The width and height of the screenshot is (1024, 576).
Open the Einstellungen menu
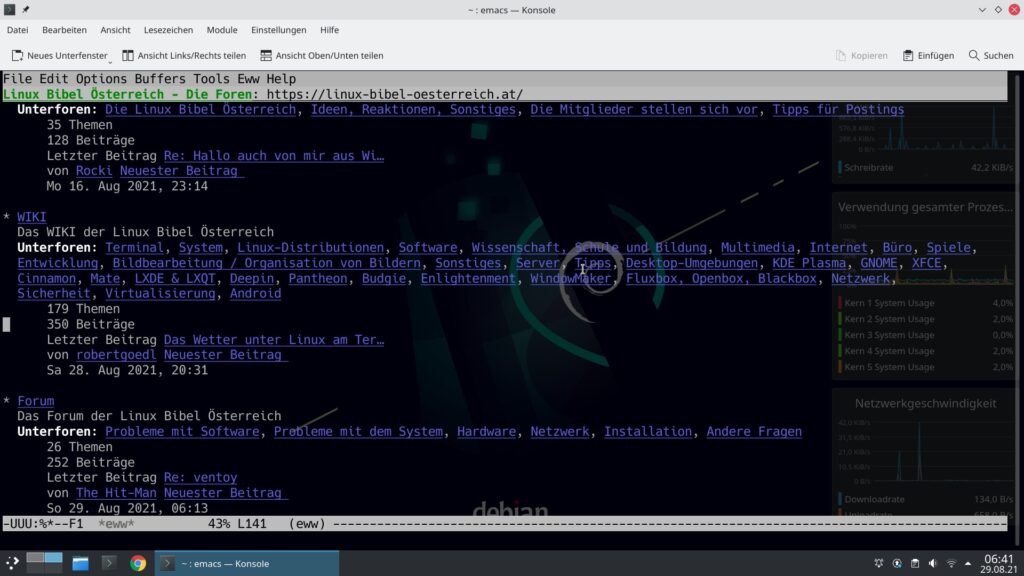tap(278, 30)
